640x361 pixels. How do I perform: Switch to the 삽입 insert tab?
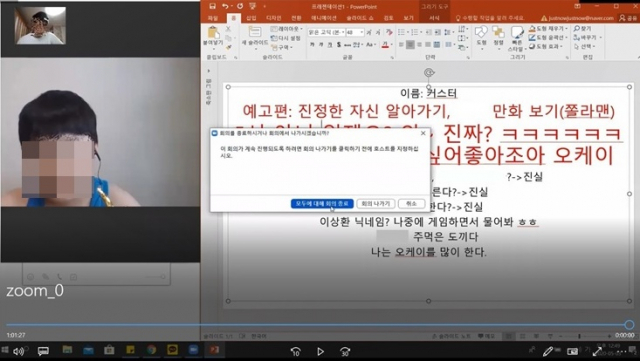coord(251,18)
